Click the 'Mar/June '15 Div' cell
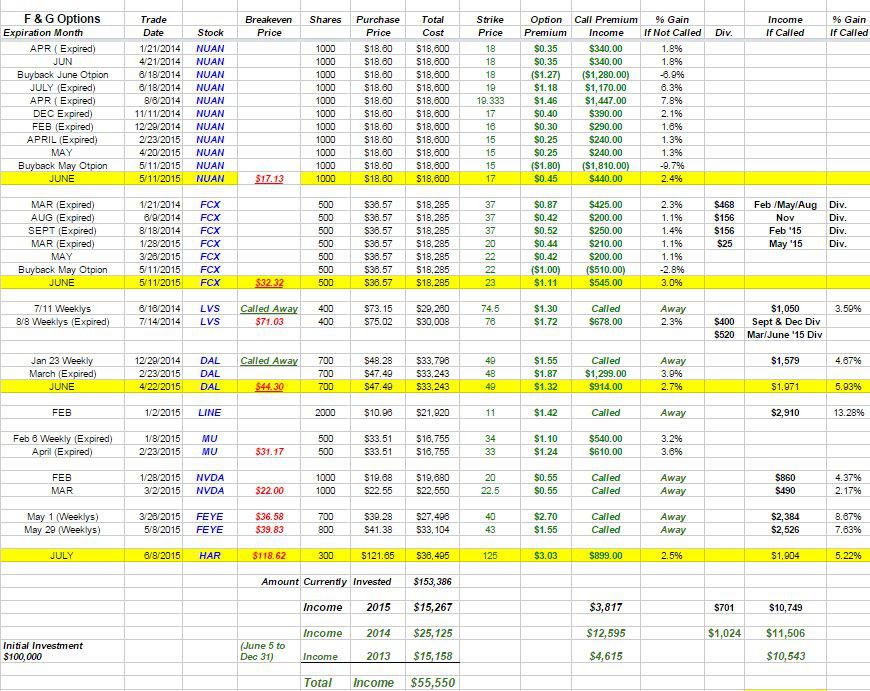The height and width of the screenshot is (691, 870). pyautogui.click(x=785, y=335)
